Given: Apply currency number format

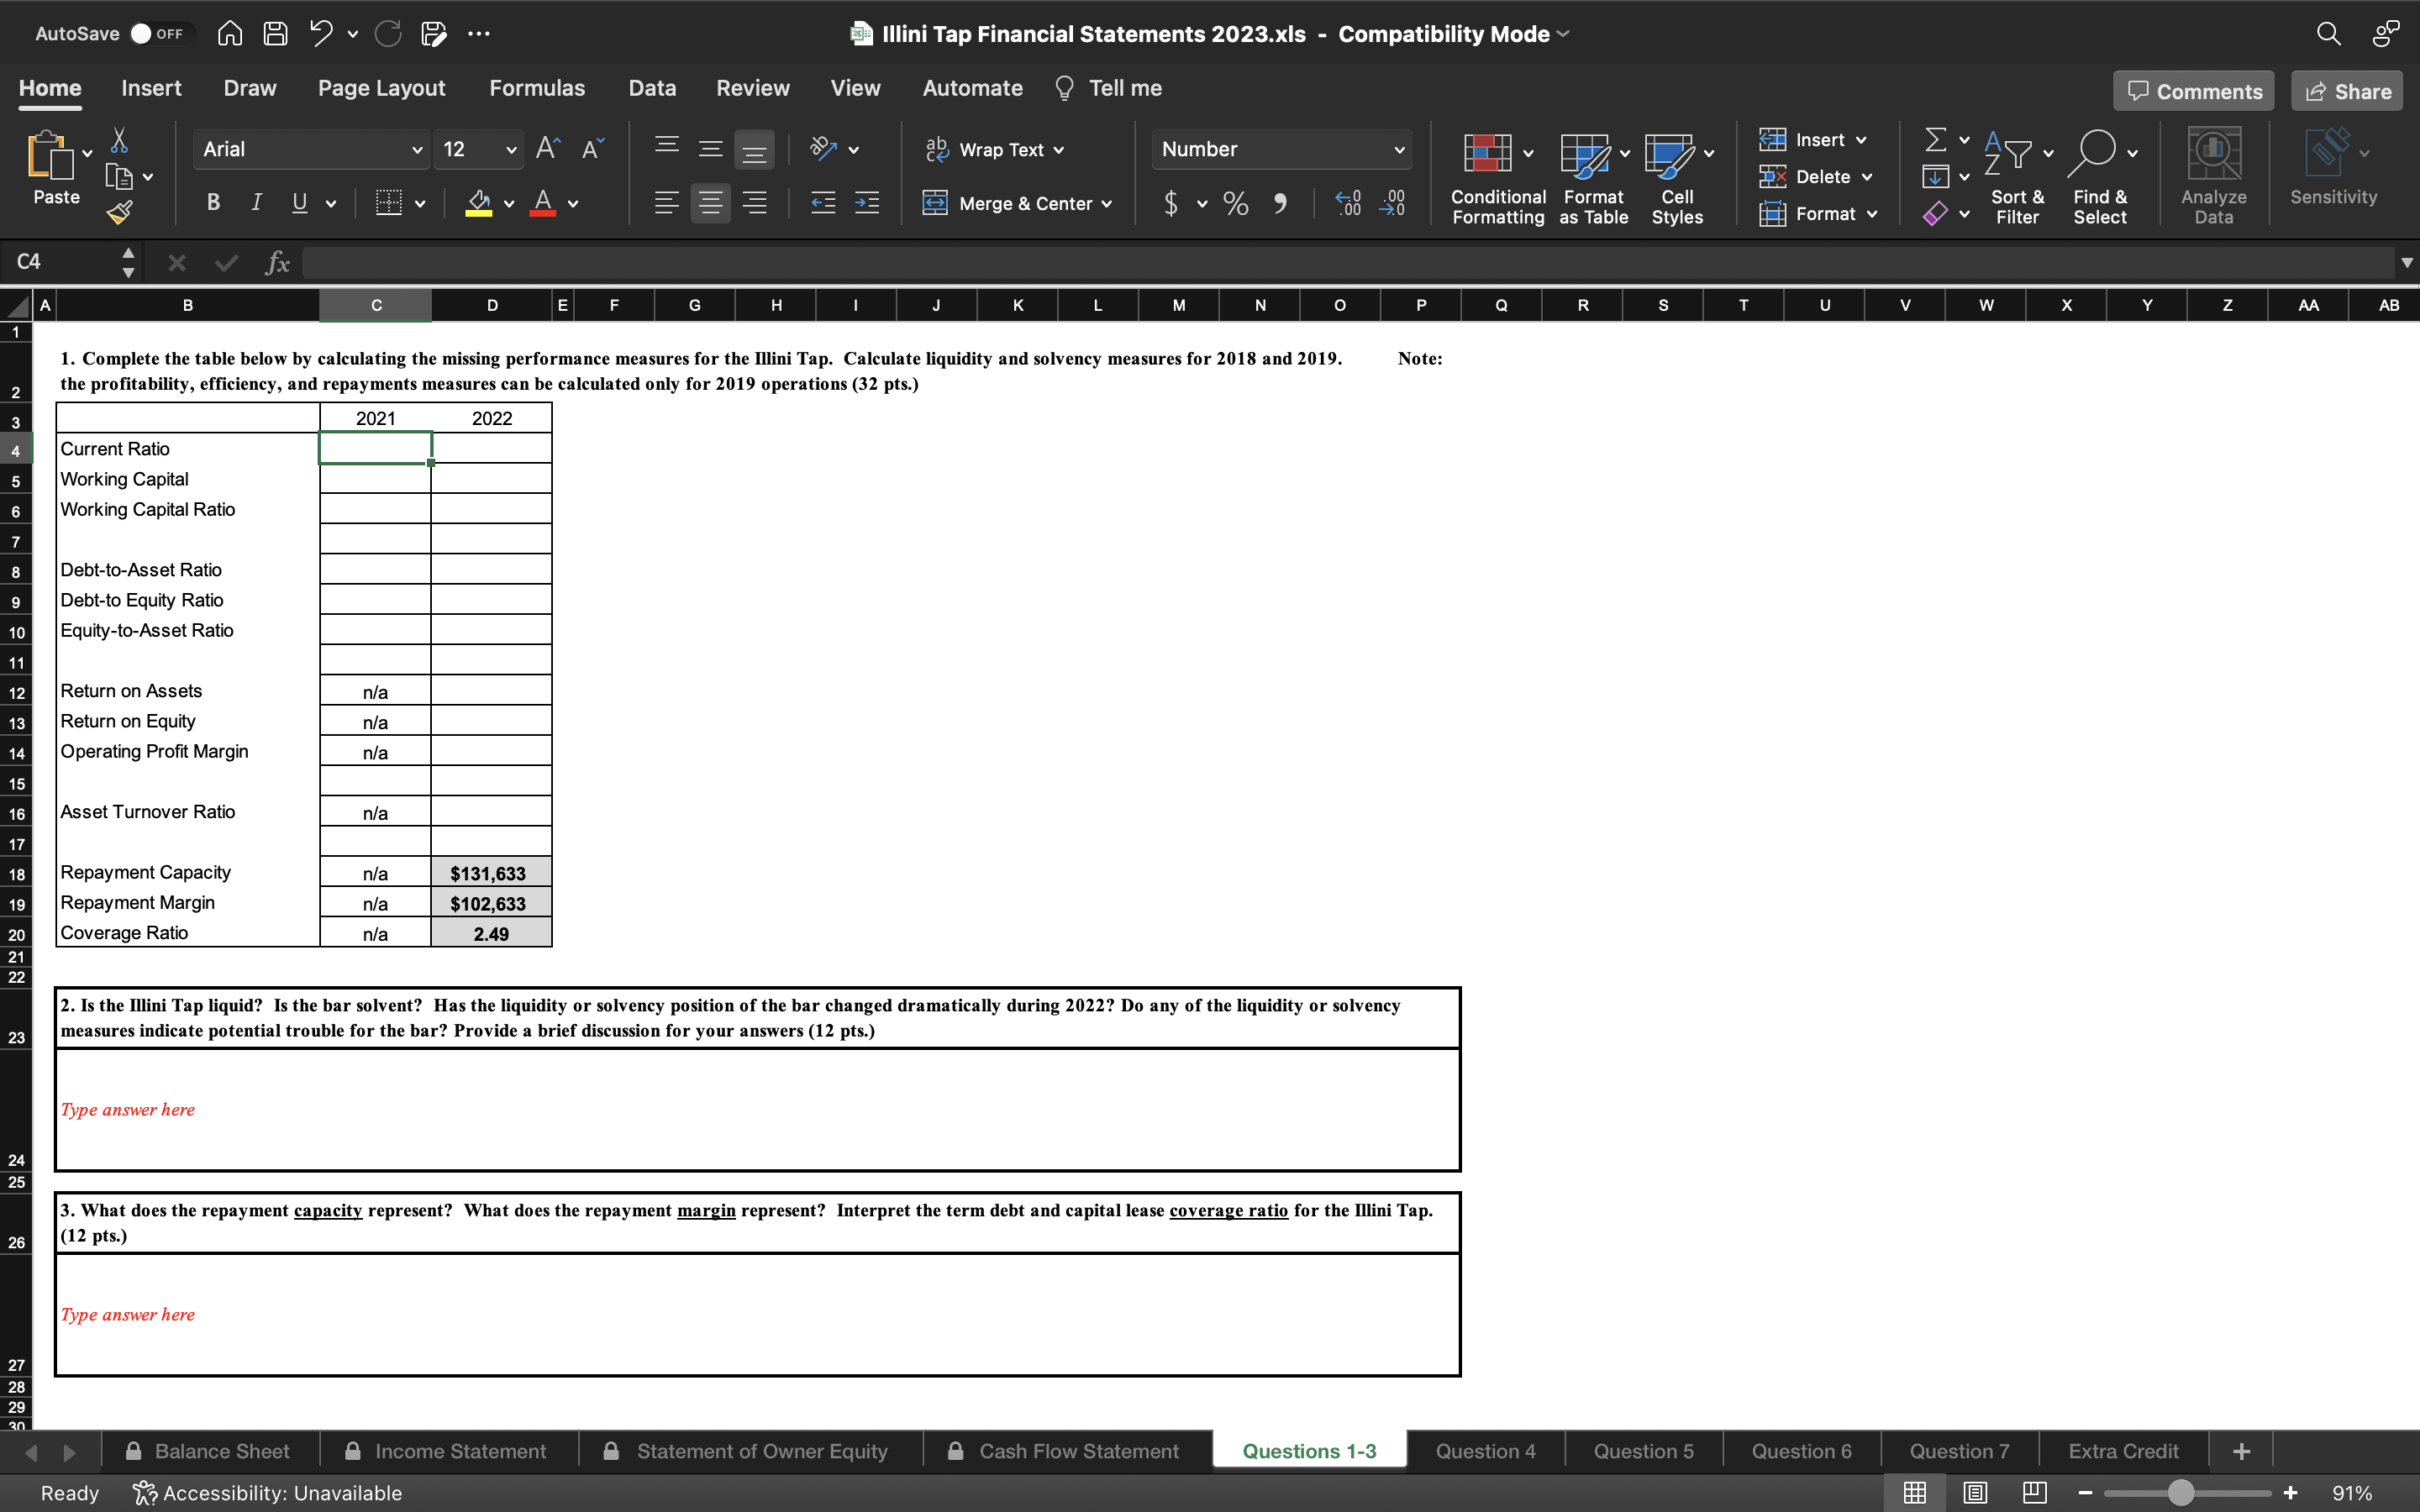Looking at the screenshot, I should (1172, 203).
